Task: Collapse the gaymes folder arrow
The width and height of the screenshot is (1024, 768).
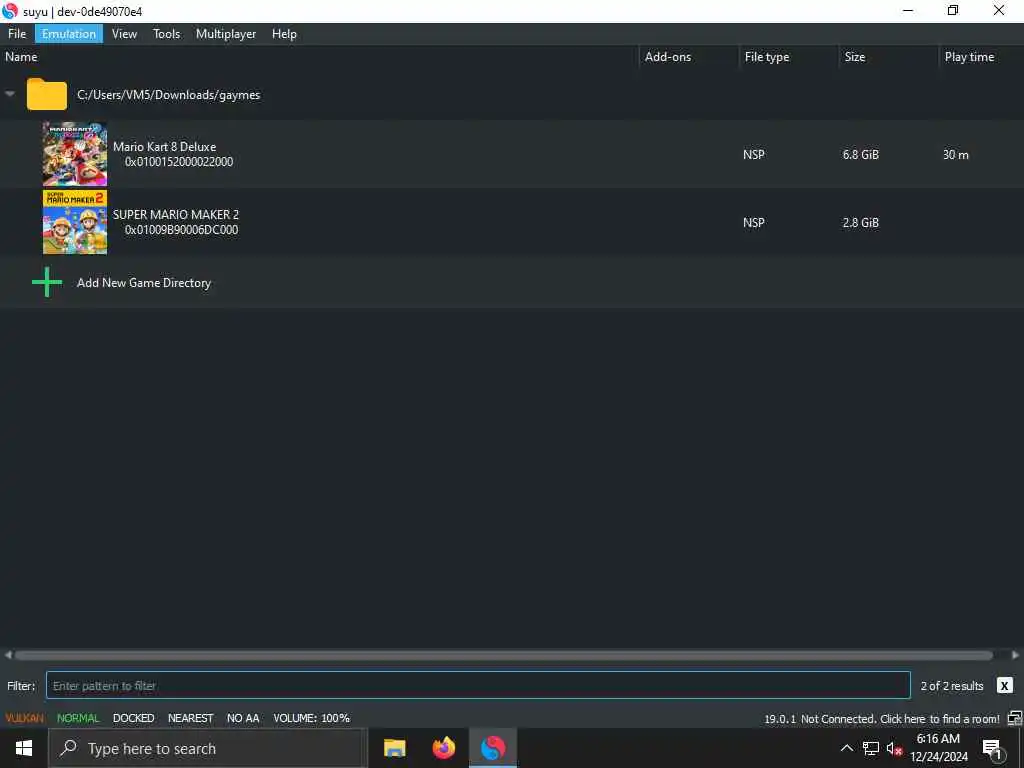Action: click(10, 94)
